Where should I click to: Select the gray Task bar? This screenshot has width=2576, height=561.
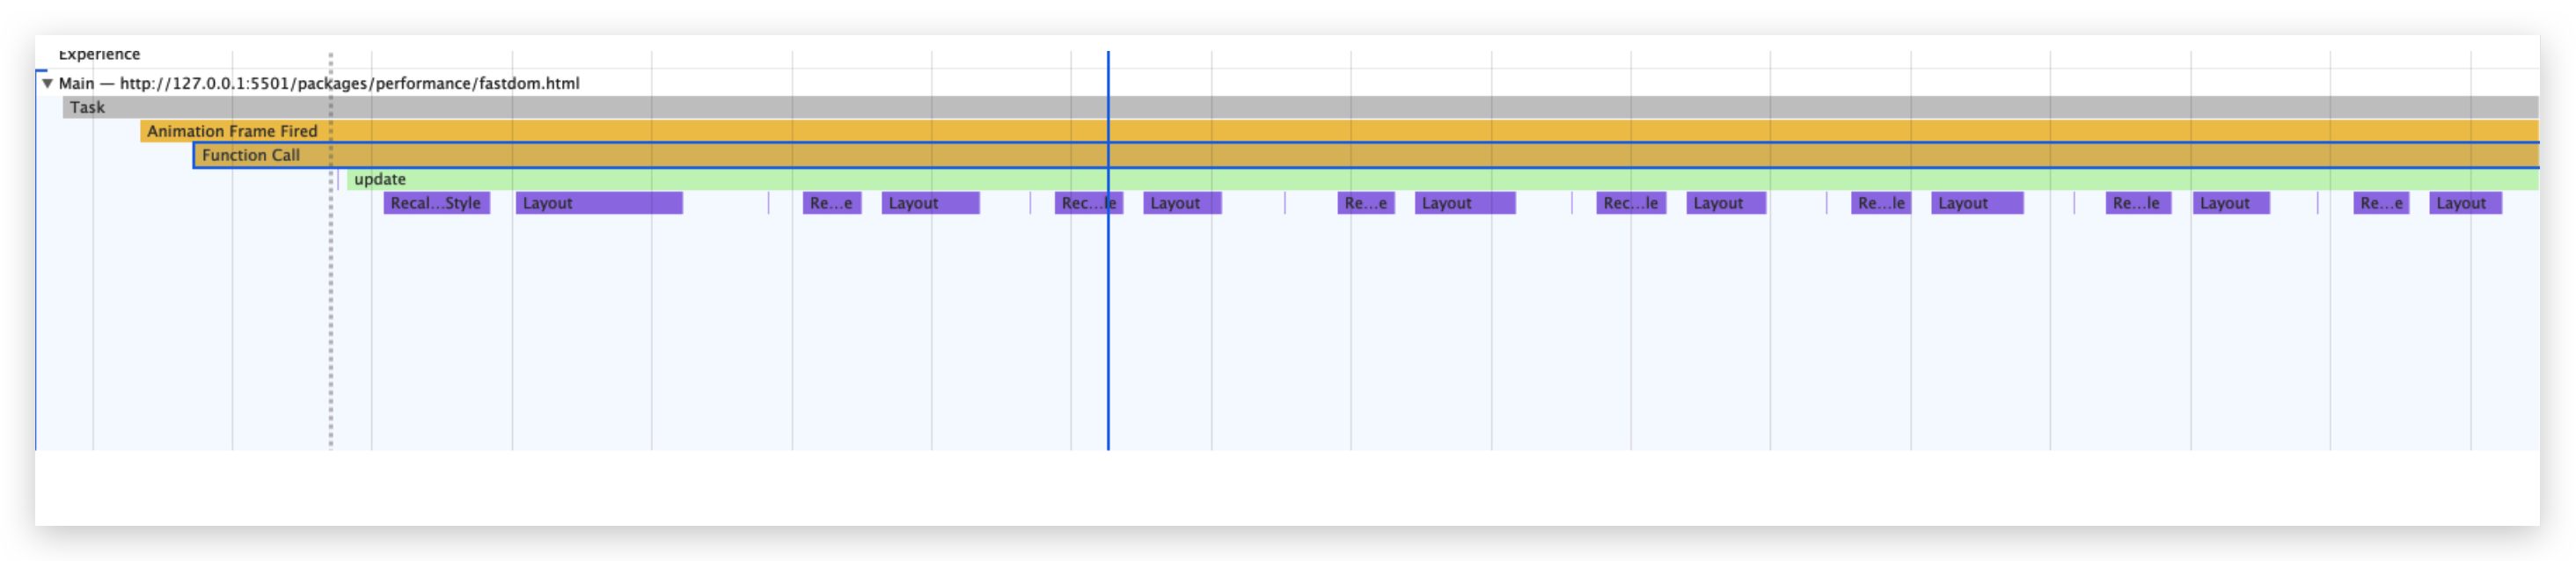tap(1300, 108)
